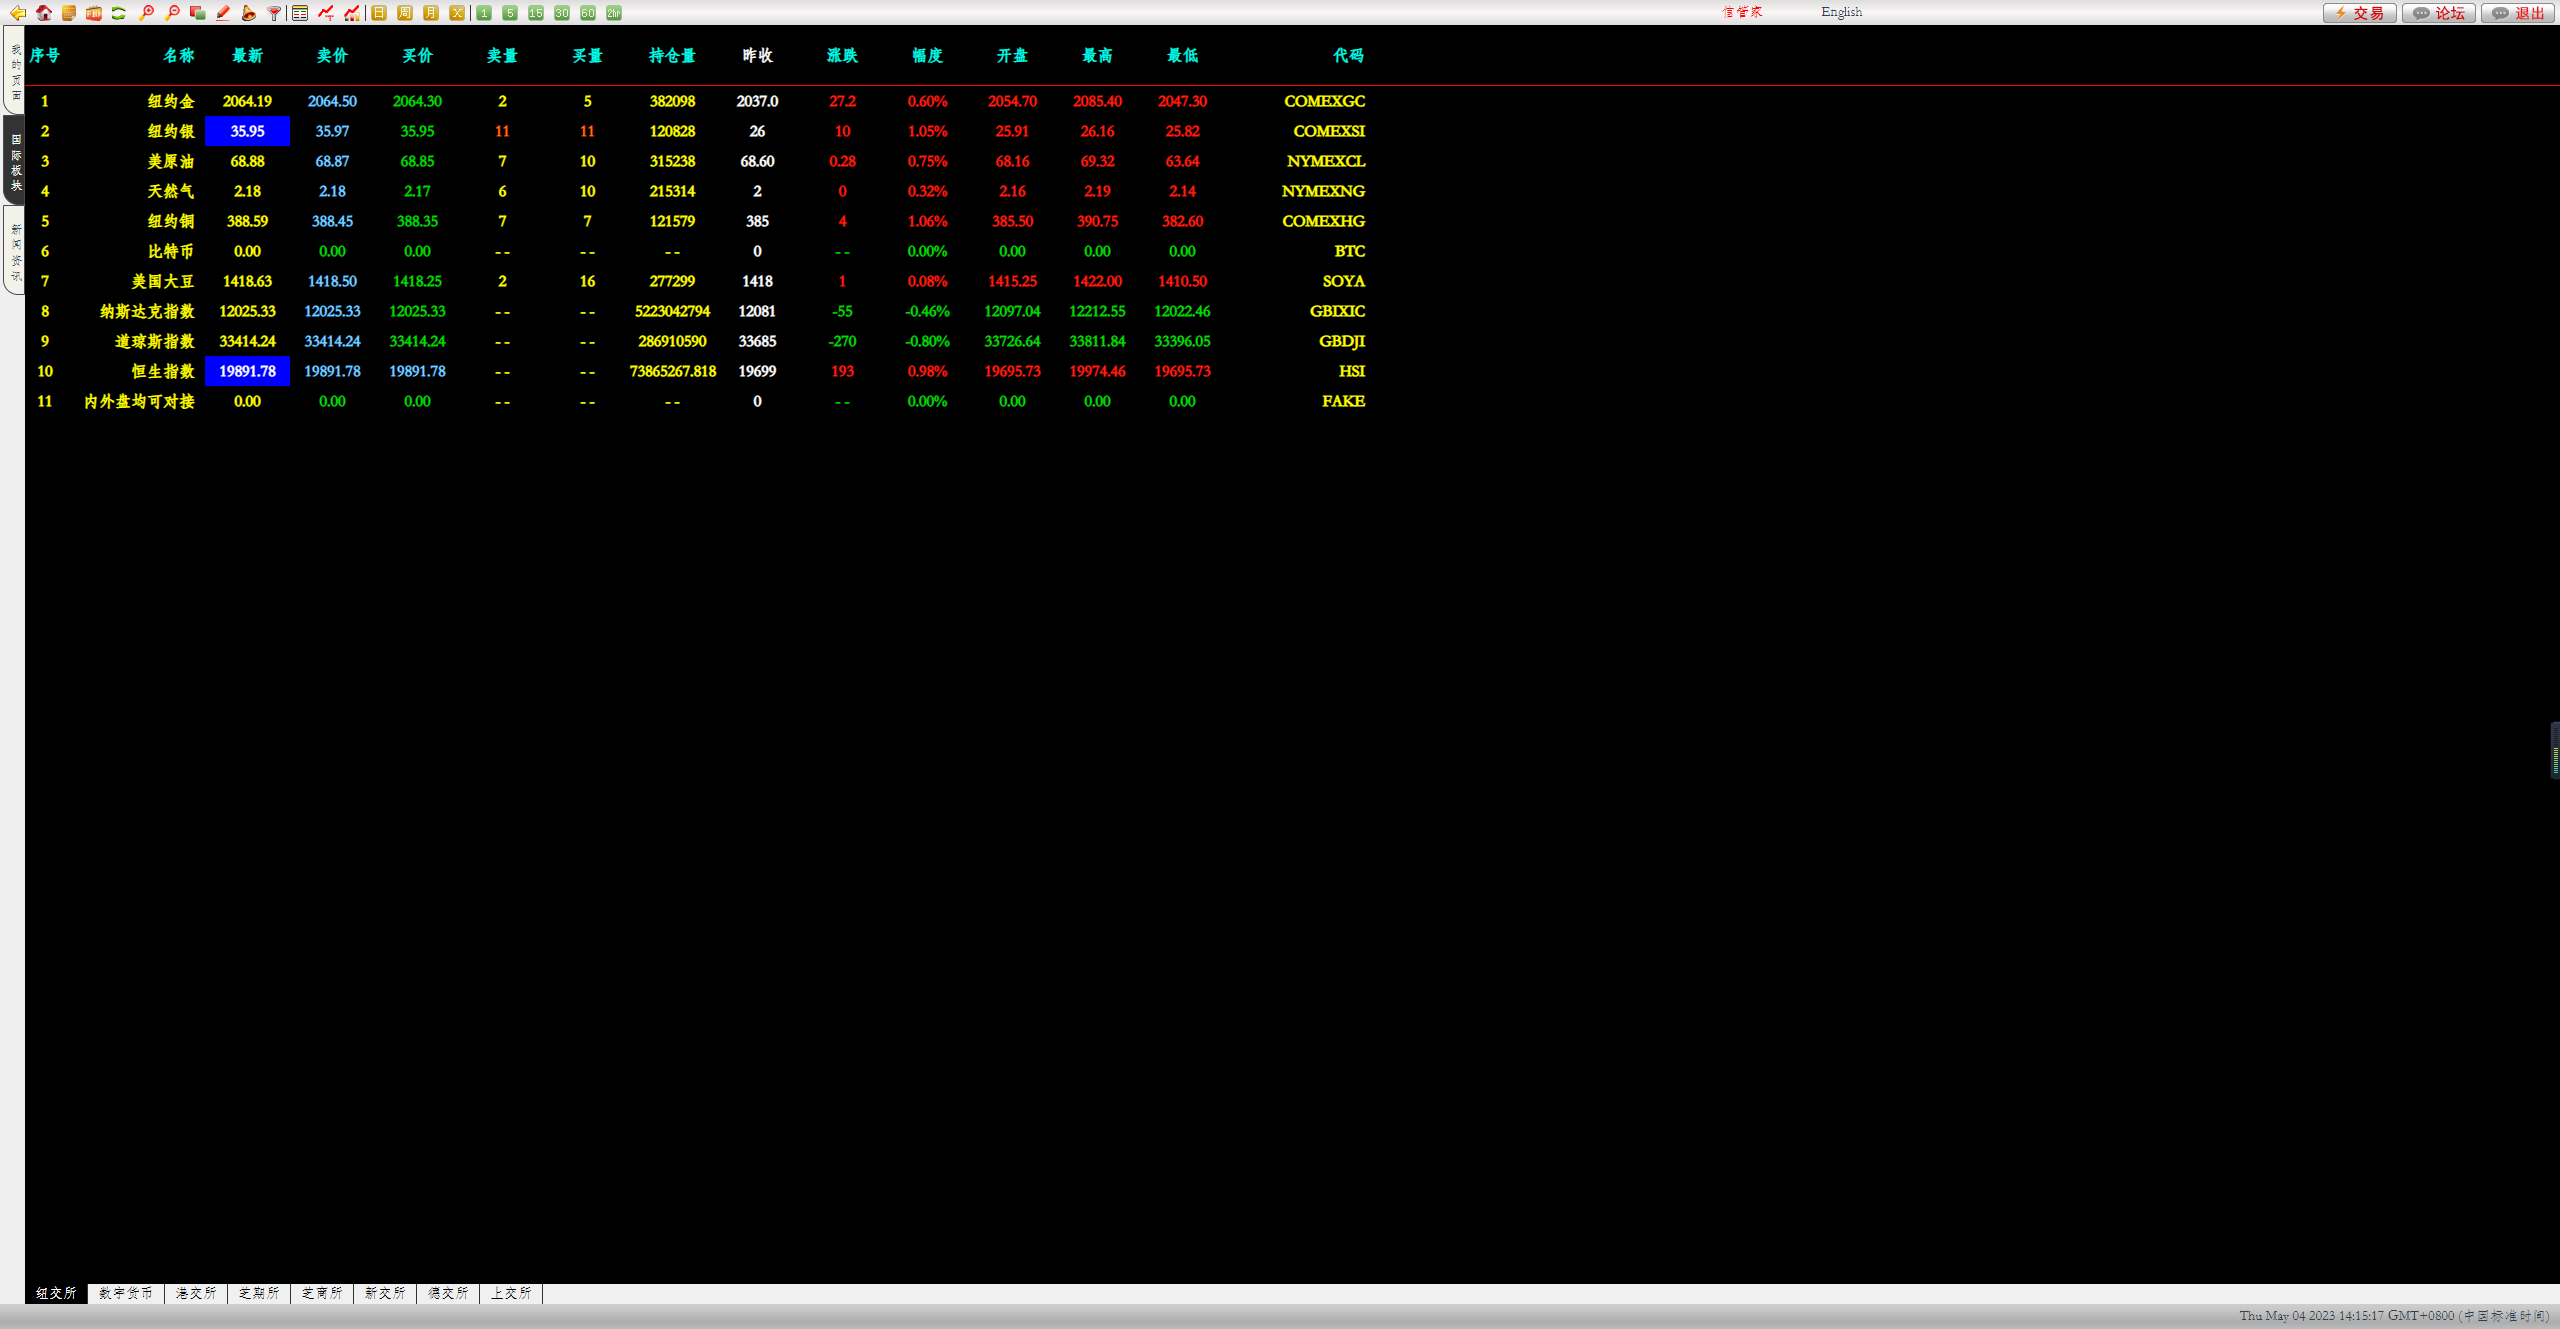Click the red and green overlapping squares icon
This screenshot has height=1329, width=2560.
pos(197,13)
